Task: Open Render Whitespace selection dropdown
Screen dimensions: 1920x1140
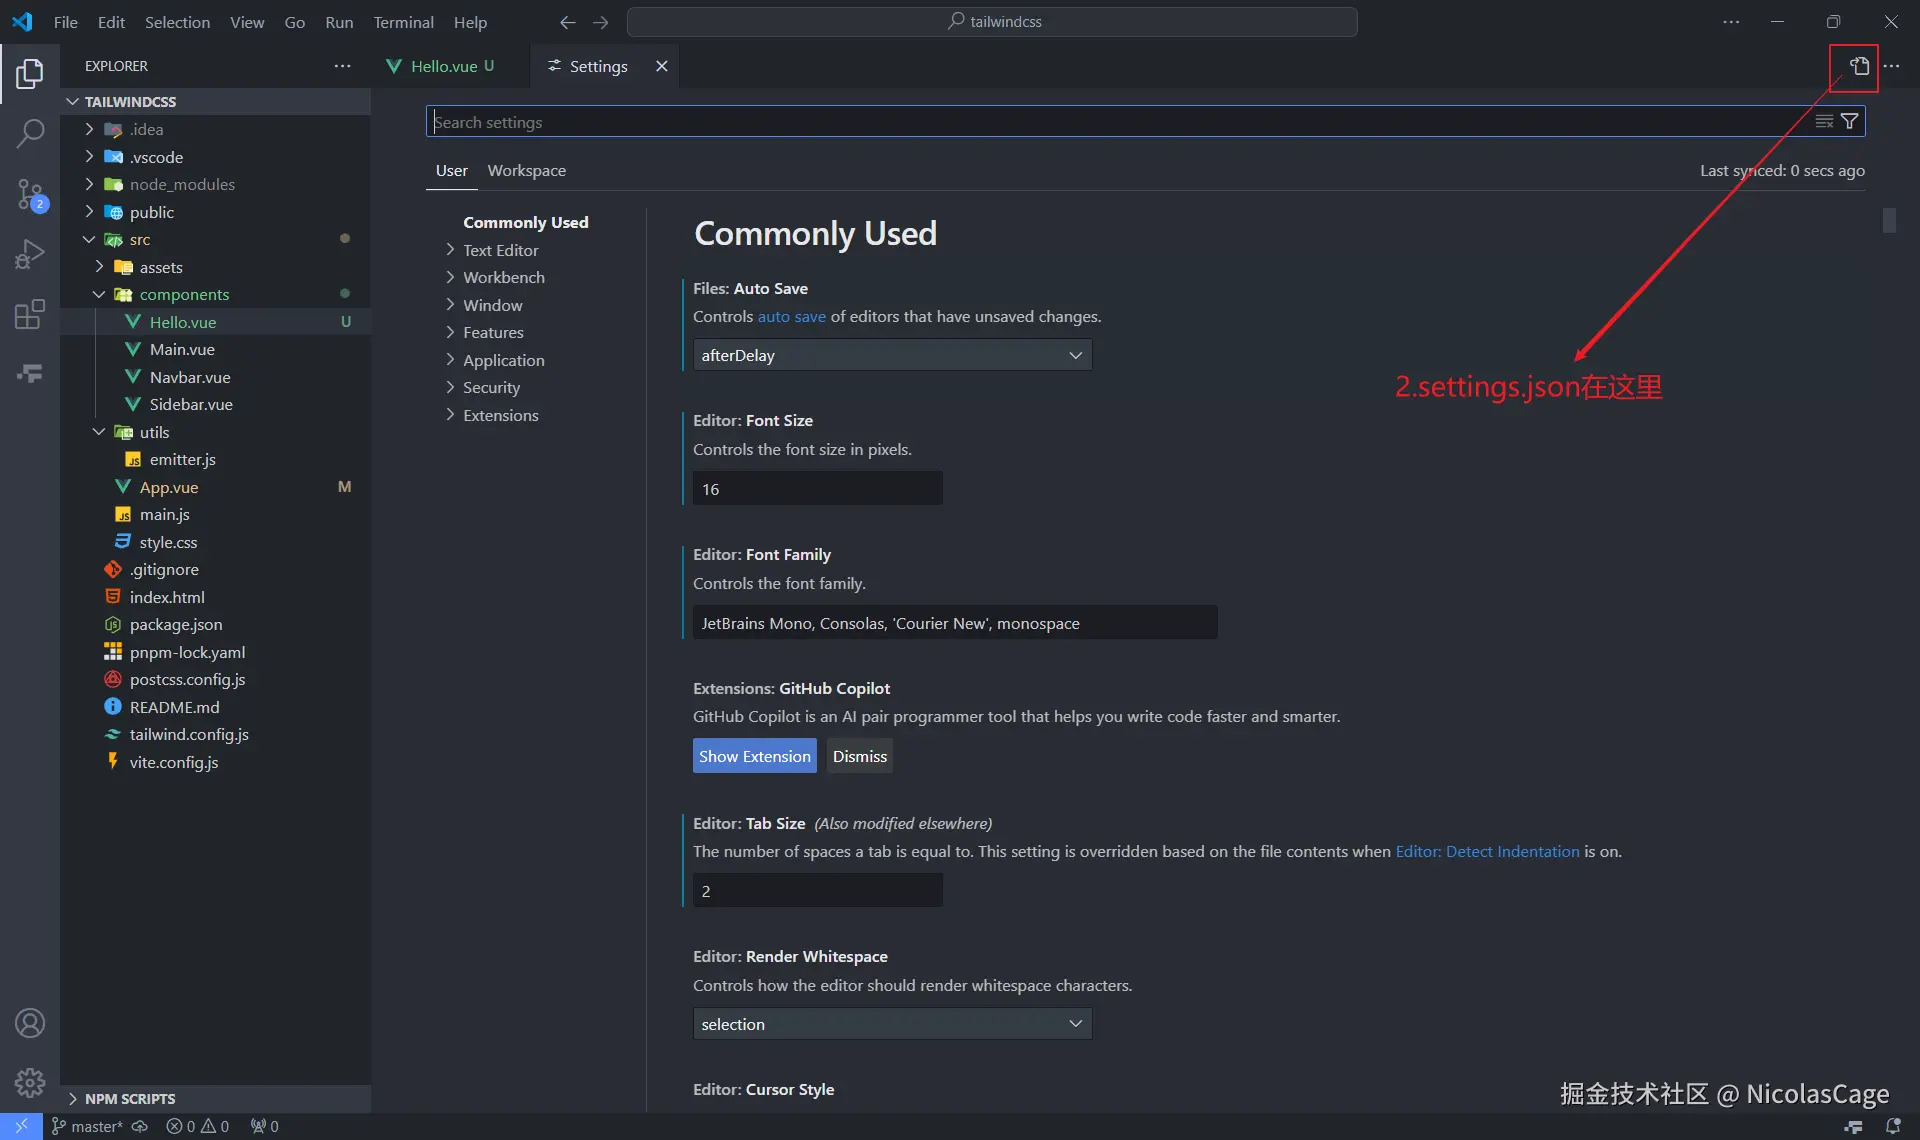Action: [891, 1024]
